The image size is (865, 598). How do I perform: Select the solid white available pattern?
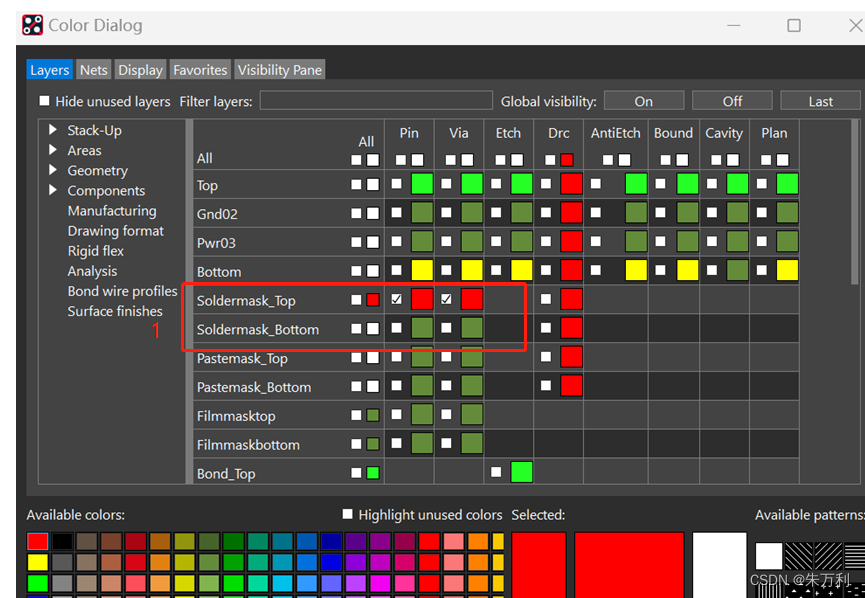click(x=768, y=556)
